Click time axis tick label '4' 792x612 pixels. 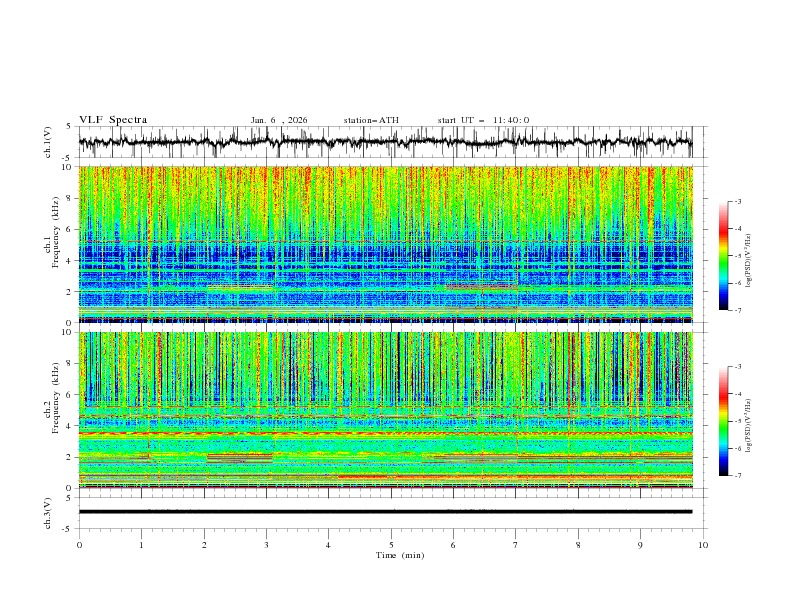pyautogui.click(x=328, y=545)
